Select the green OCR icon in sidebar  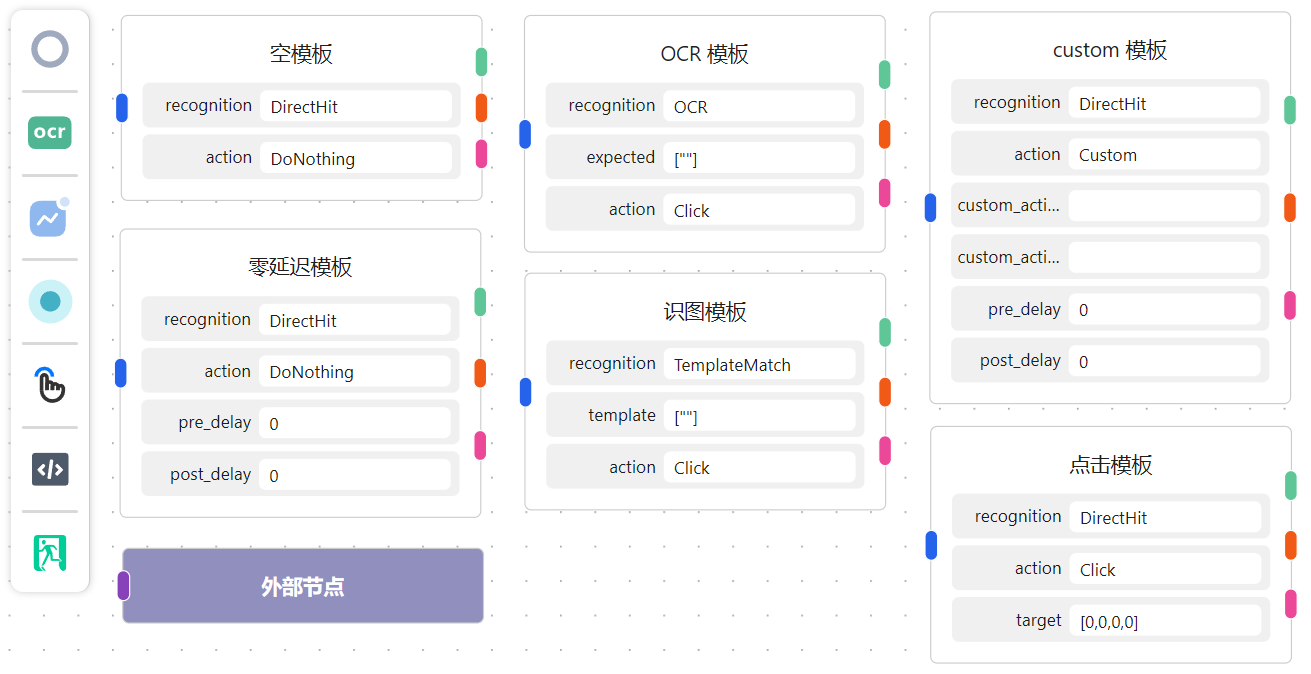pyautogui.click(x=50, y=132)
